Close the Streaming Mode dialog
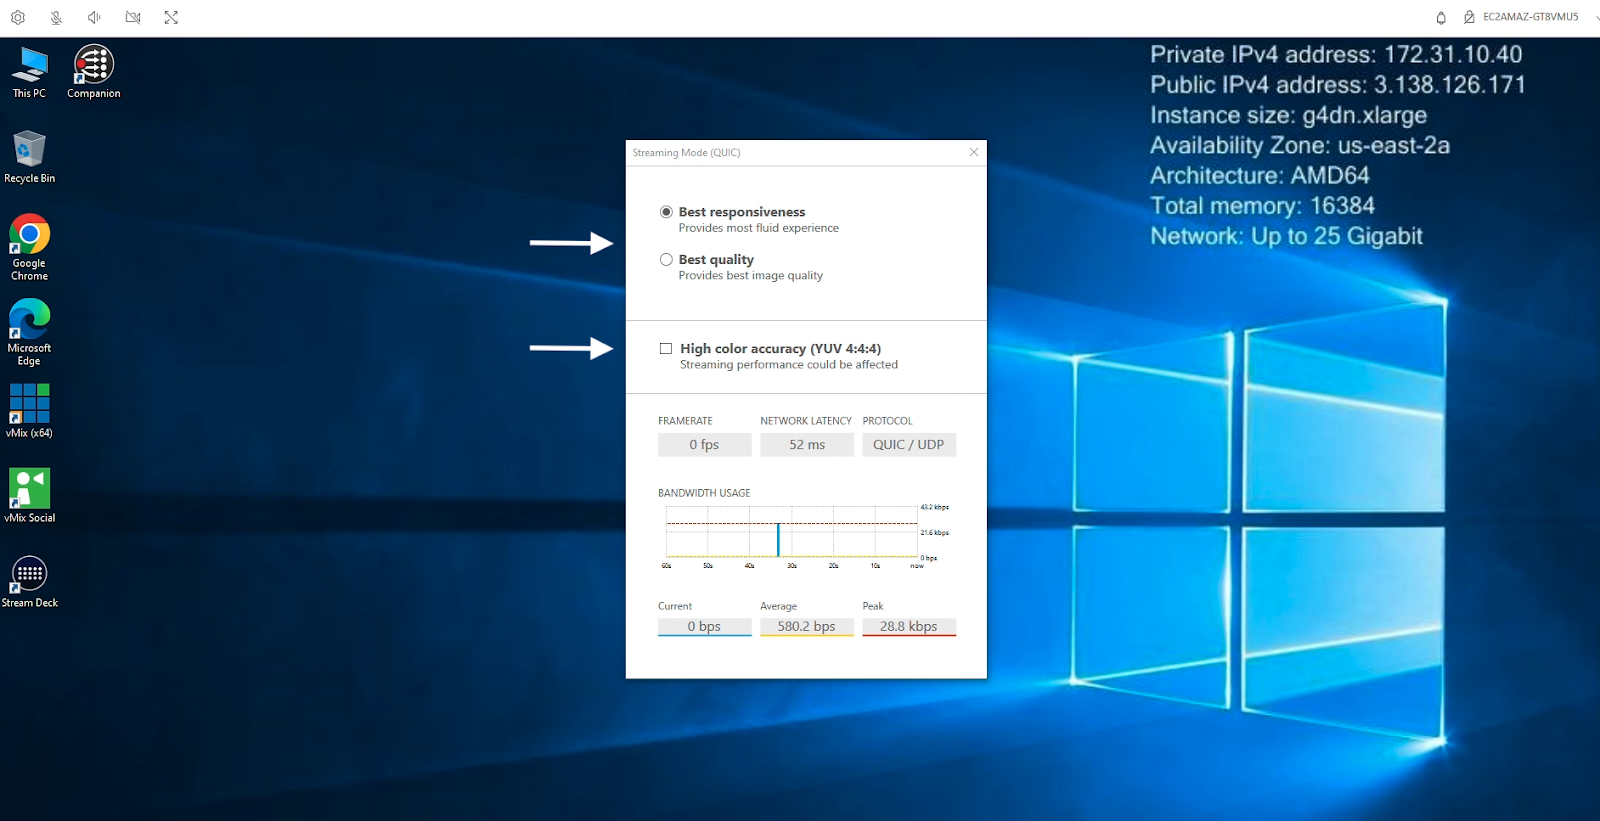1600x821 pixels. (974, 152)
